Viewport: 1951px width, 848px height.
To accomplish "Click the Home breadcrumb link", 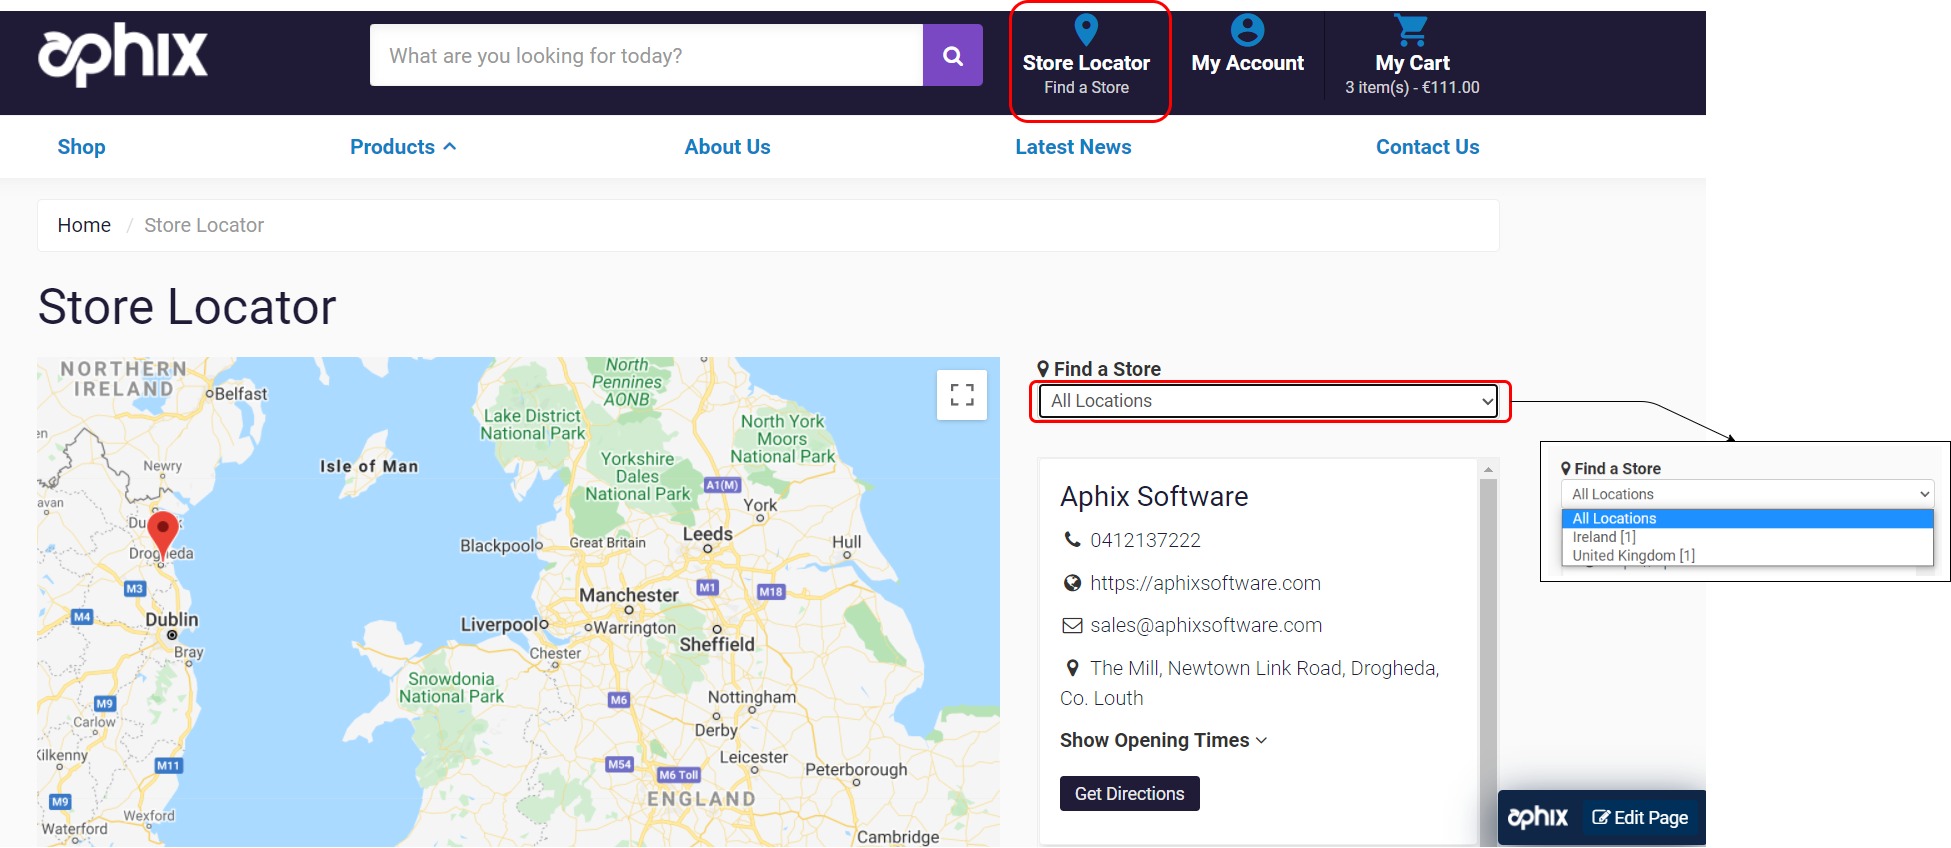I will click(x=84, y=225).
